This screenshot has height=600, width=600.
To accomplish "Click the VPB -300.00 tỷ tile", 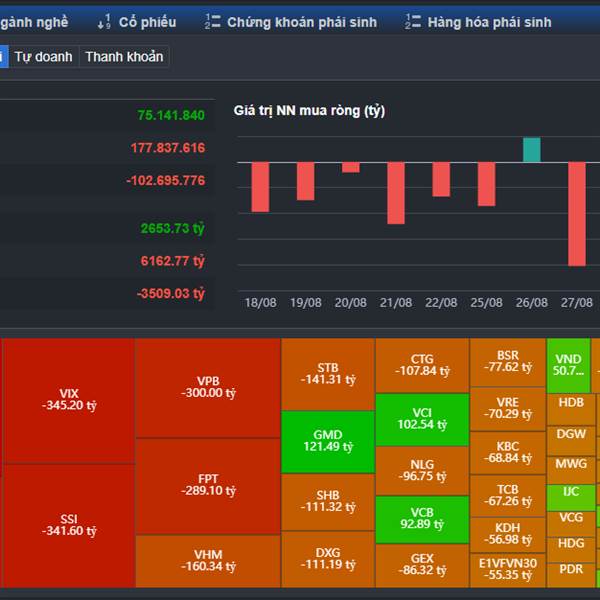I will (x=208, y=388).
